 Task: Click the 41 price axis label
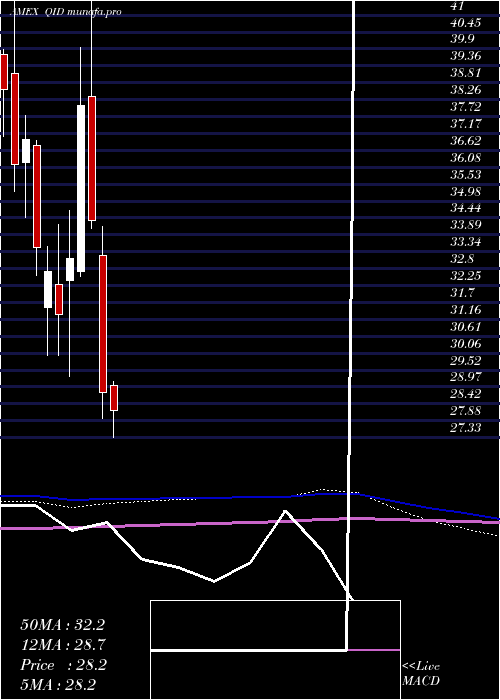458,6
